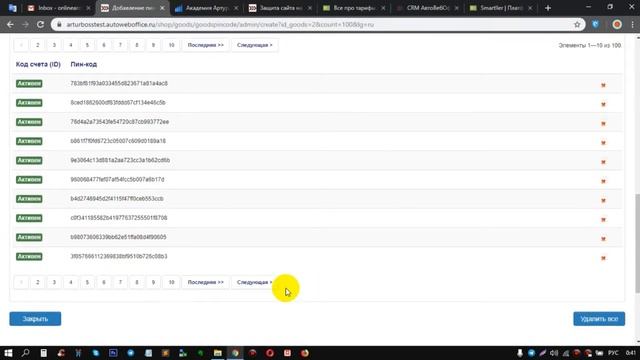This screenshot has width=640, height=360.
Task: Close the Добавление пин tab
Action: (162, 8)
